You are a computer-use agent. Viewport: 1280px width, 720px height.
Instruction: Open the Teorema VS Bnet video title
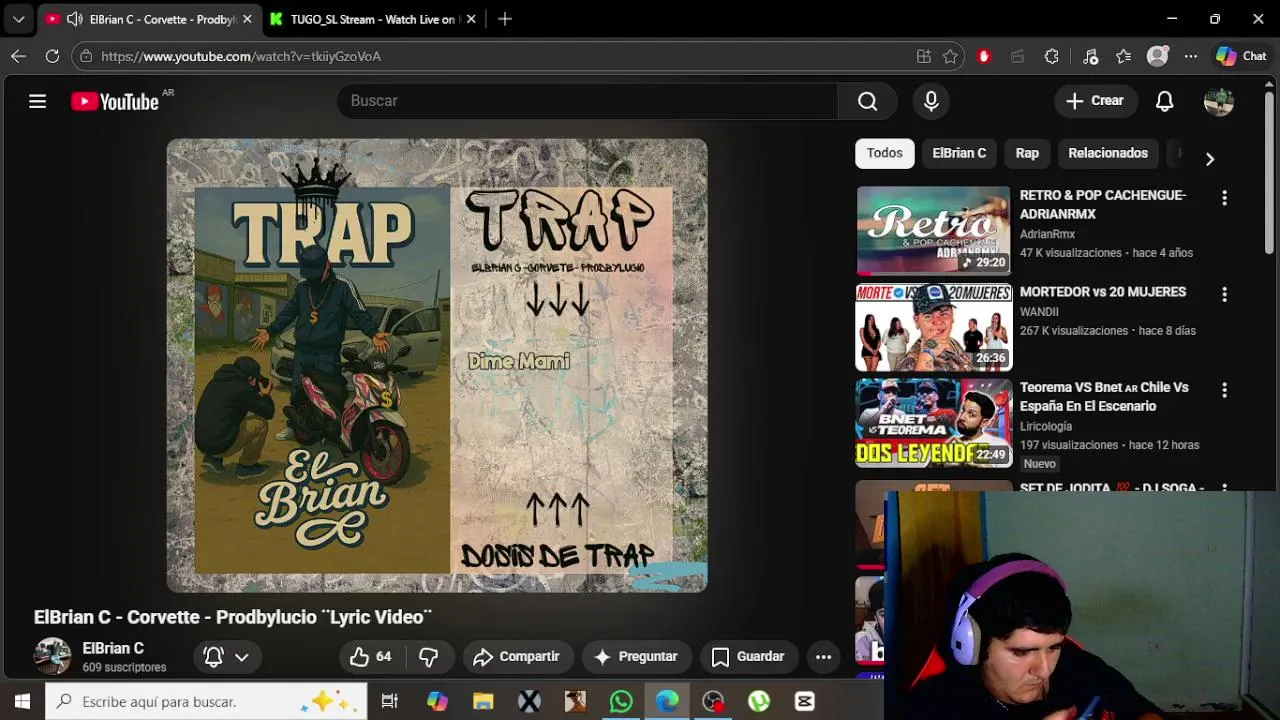(1104, 397)
